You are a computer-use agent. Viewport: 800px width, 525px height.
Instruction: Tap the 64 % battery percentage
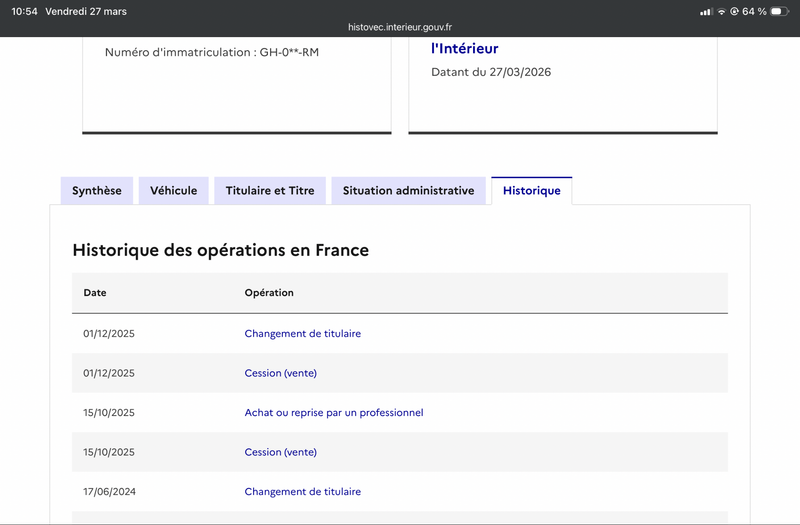point(754,11)
